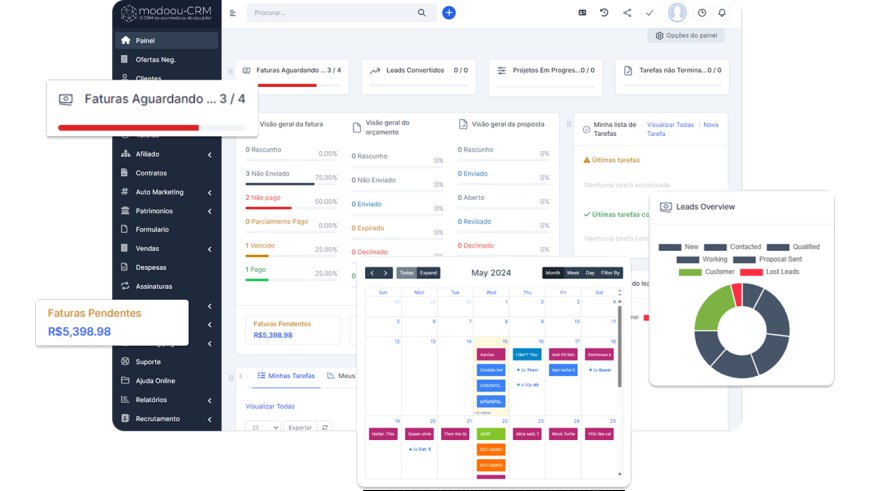Click the calendar Today button
The image size is (870, 491).
coord(407,273)
